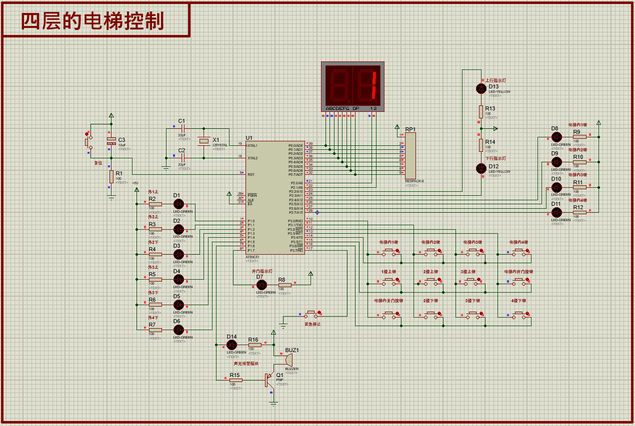Toggle the 3楼下键 push button
Viewport: 635px width, 426px height.
473,315
